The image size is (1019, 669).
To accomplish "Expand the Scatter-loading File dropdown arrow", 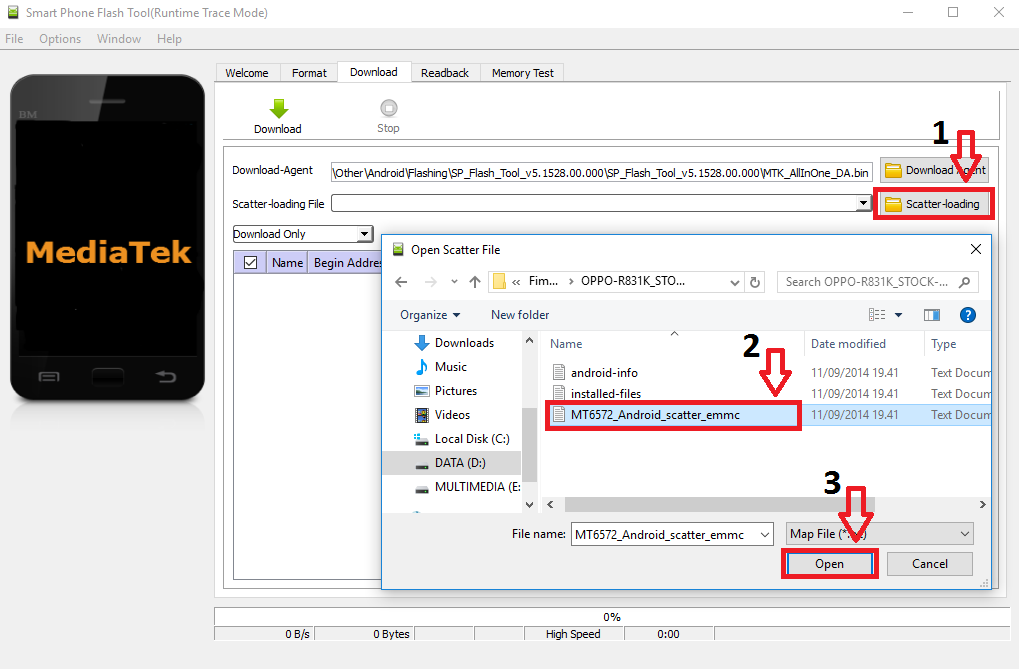I will coord(862,203).
